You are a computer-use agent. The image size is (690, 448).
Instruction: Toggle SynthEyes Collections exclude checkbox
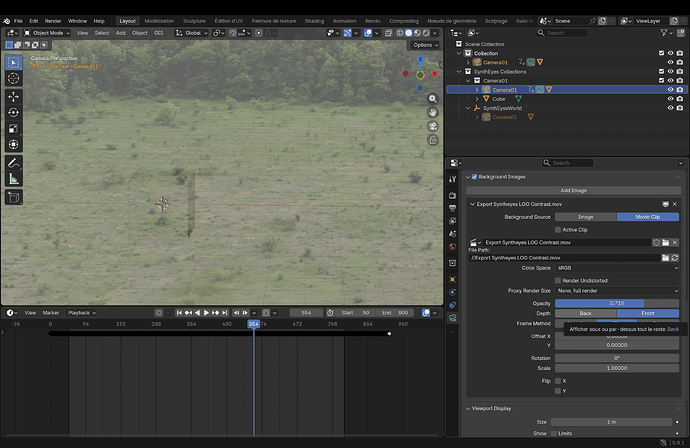661,71
